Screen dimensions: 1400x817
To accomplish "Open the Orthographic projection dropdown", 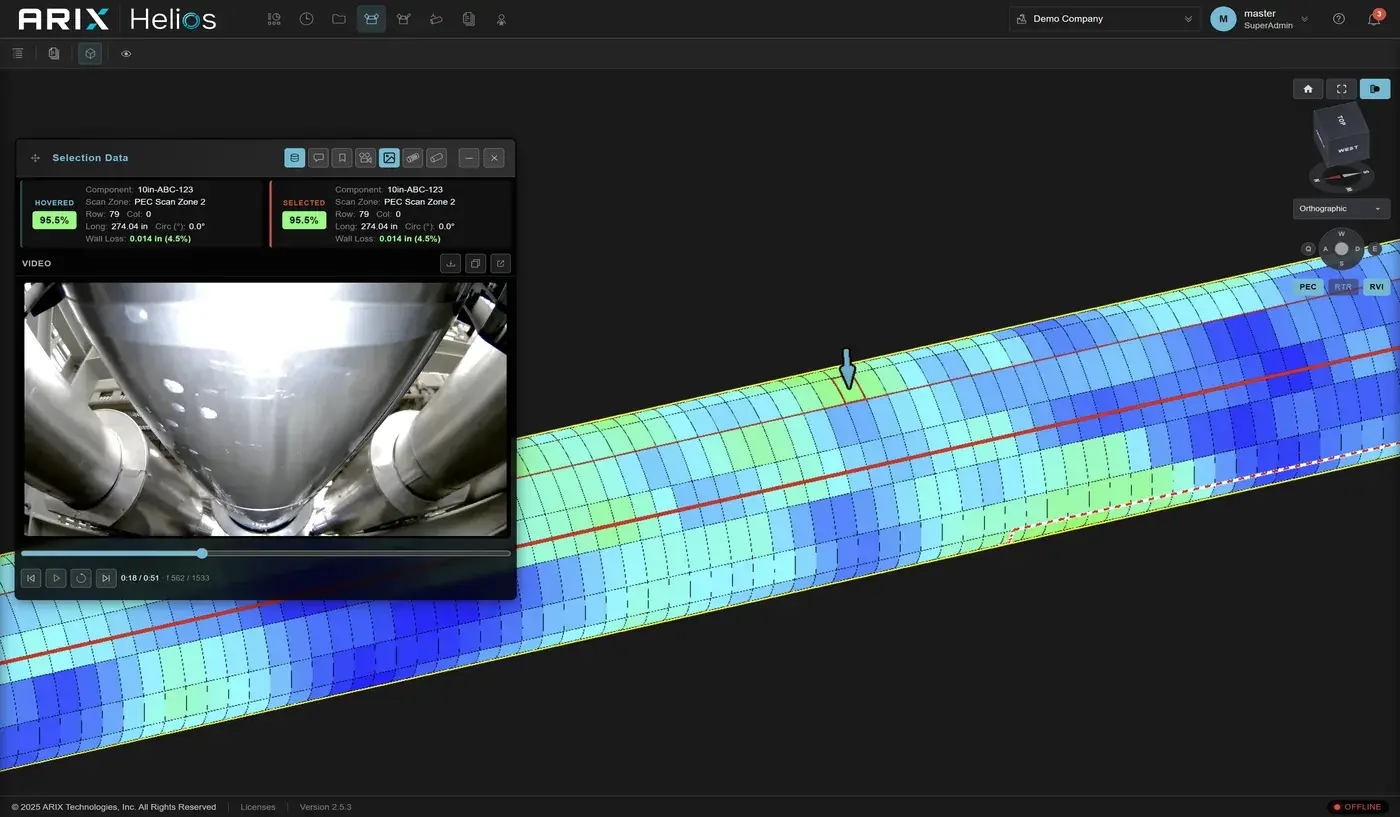I will [1341, 209].
